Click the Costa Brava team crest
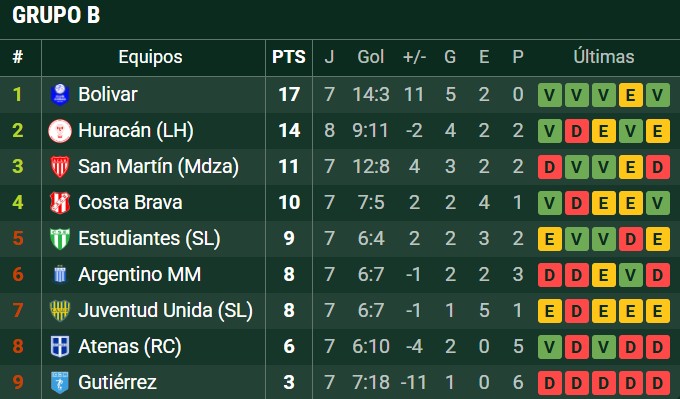 tap(60, 203)
